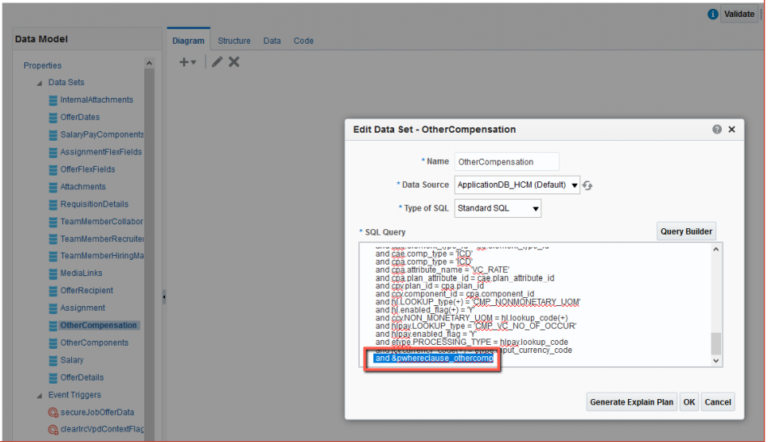
Task: Switch to the Structure tab
Action: pos(233,41)
